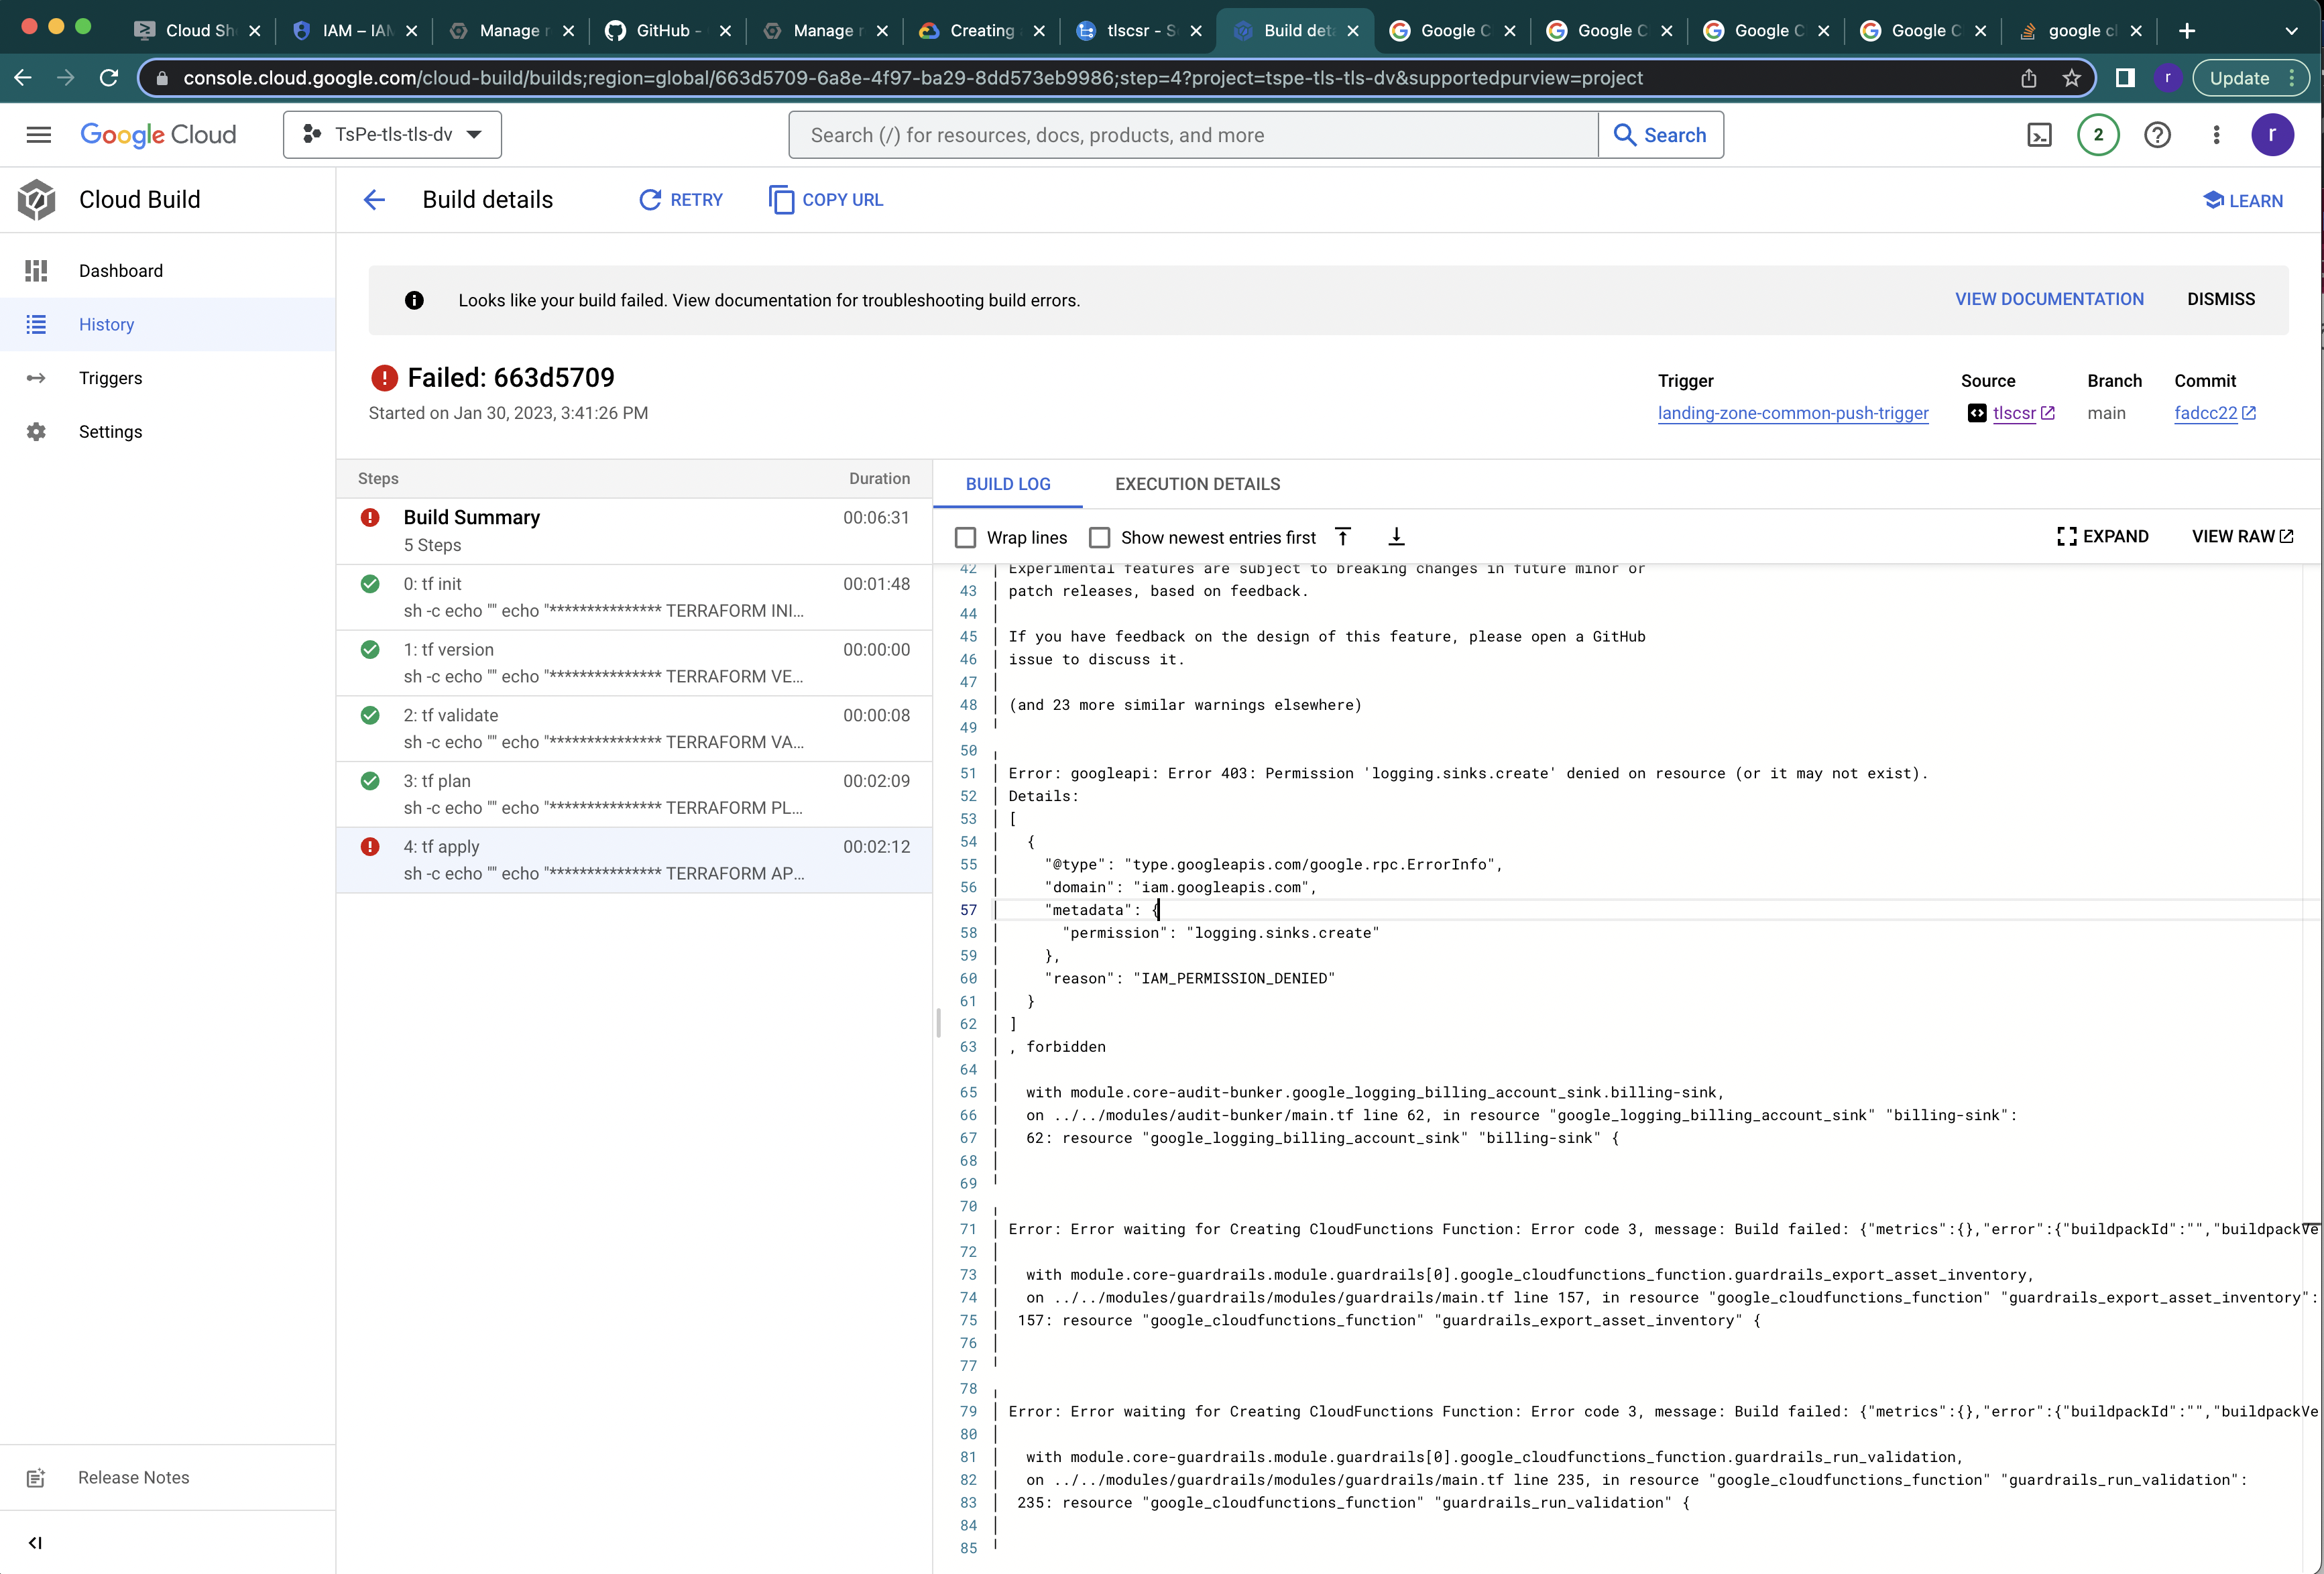The width and height of the screenshot is (2324, 1574).
Task: Retry the failed build
Action: [680, 199]
